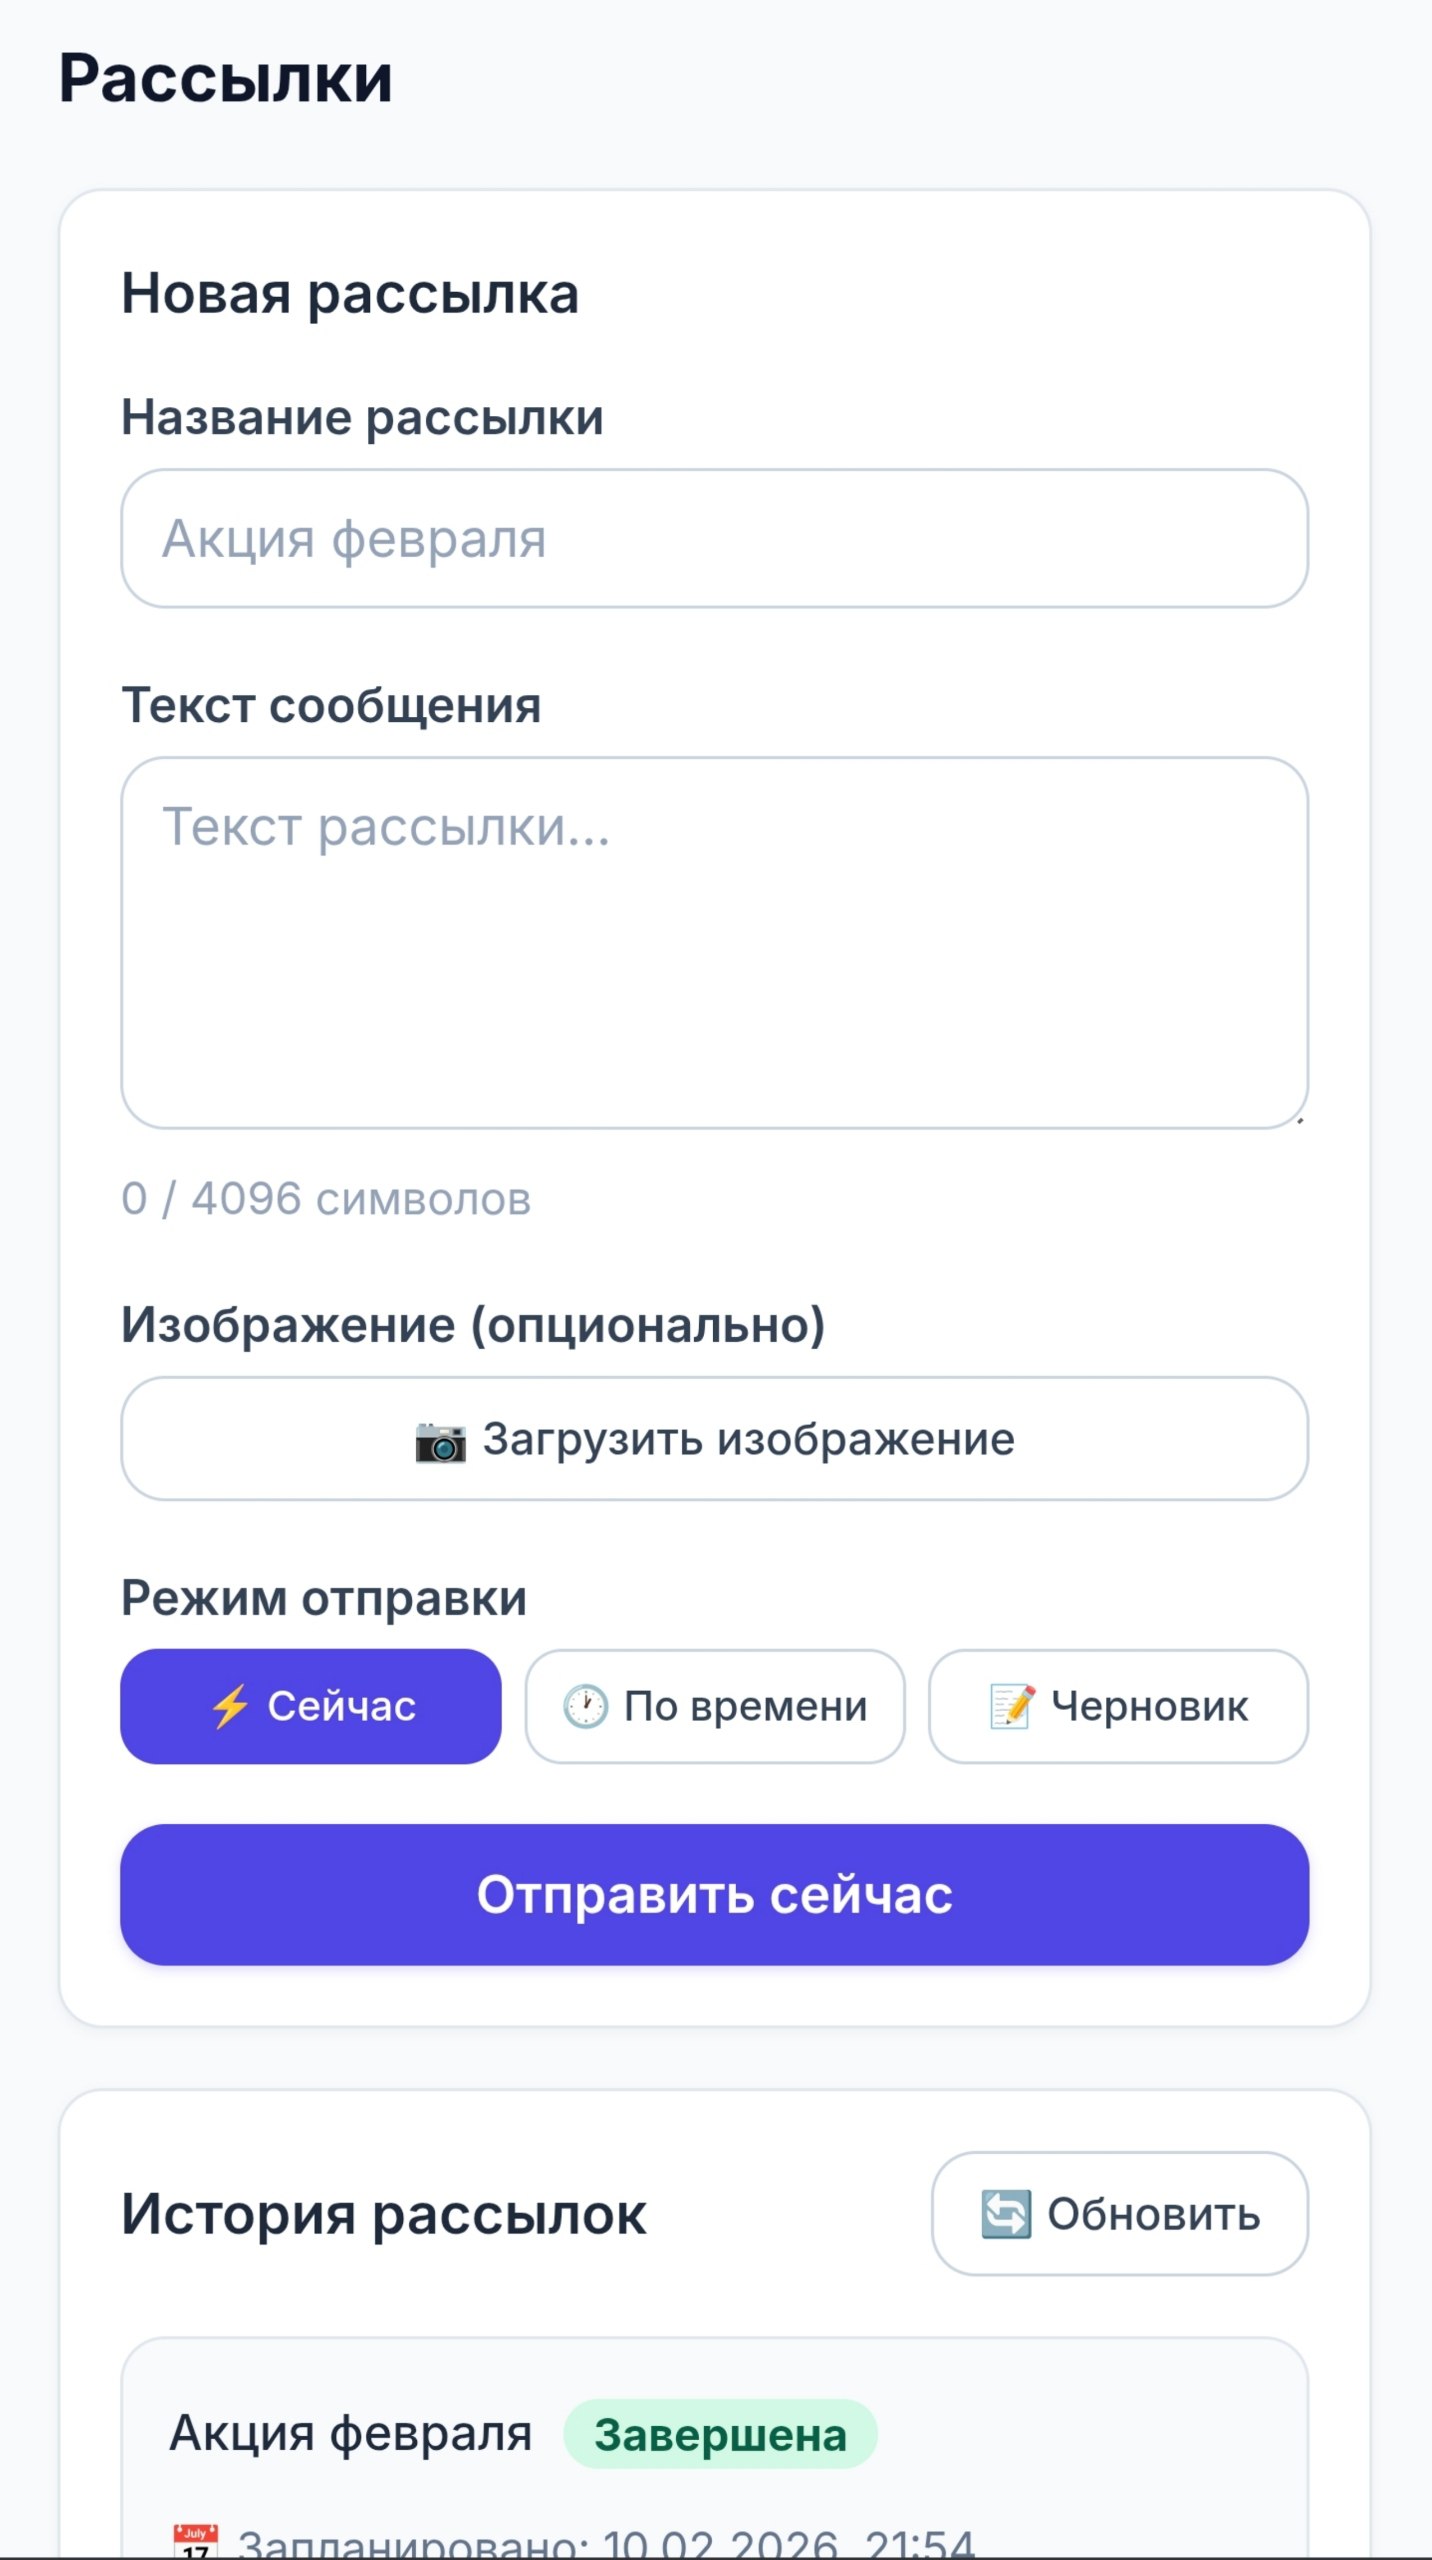The image size is (1432, 2560).
Task: Click the Завершена status badge
Action: 716,2434
